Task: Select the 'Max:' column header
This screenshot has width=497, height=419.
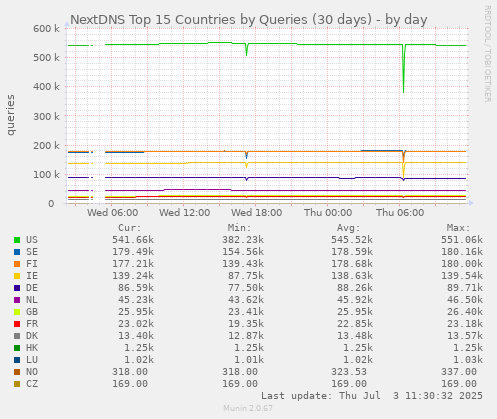Action: [x=458, y=228]
